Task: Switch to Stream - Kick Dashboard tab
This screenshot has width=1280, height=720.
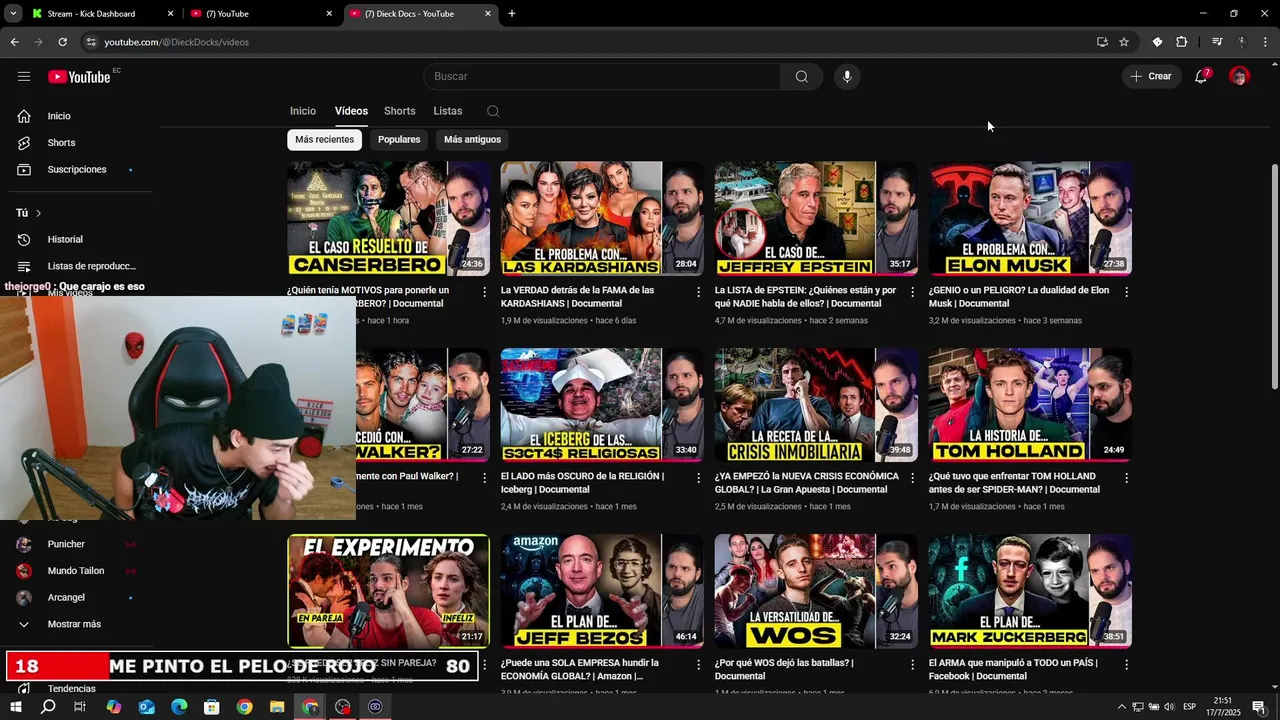Action: point(102,14)
